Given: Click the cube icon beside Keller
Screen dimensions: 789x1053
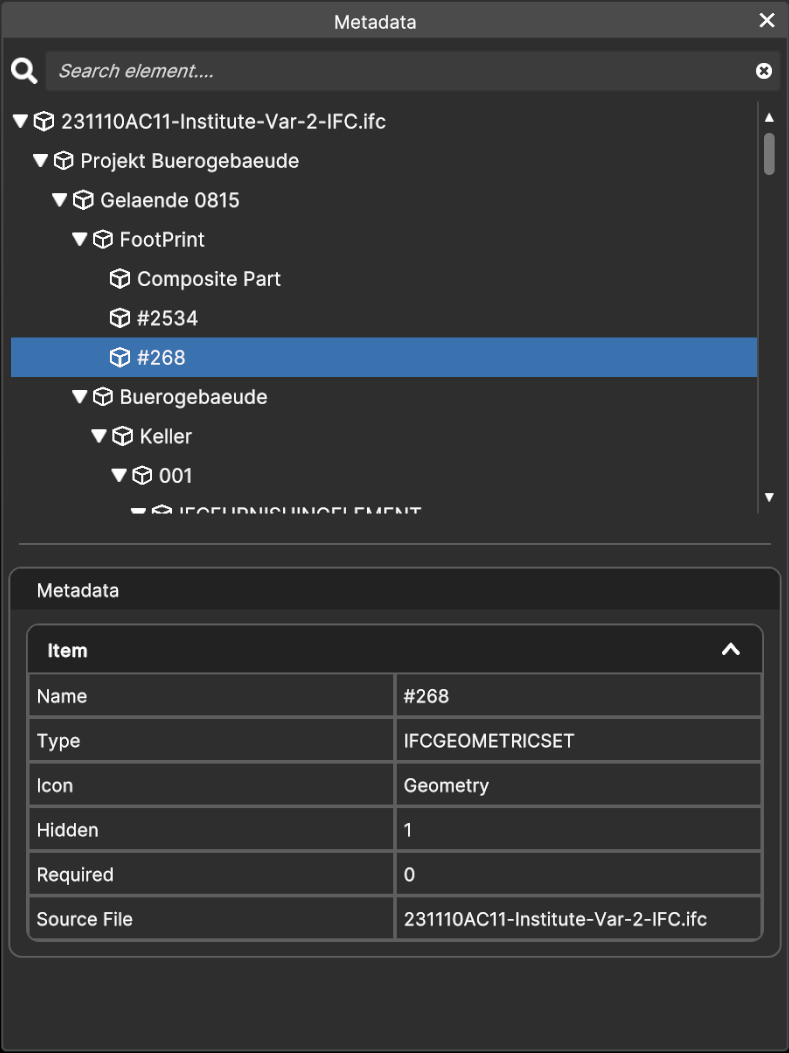Looking at the screenshot, I should [x=122, y=436].
